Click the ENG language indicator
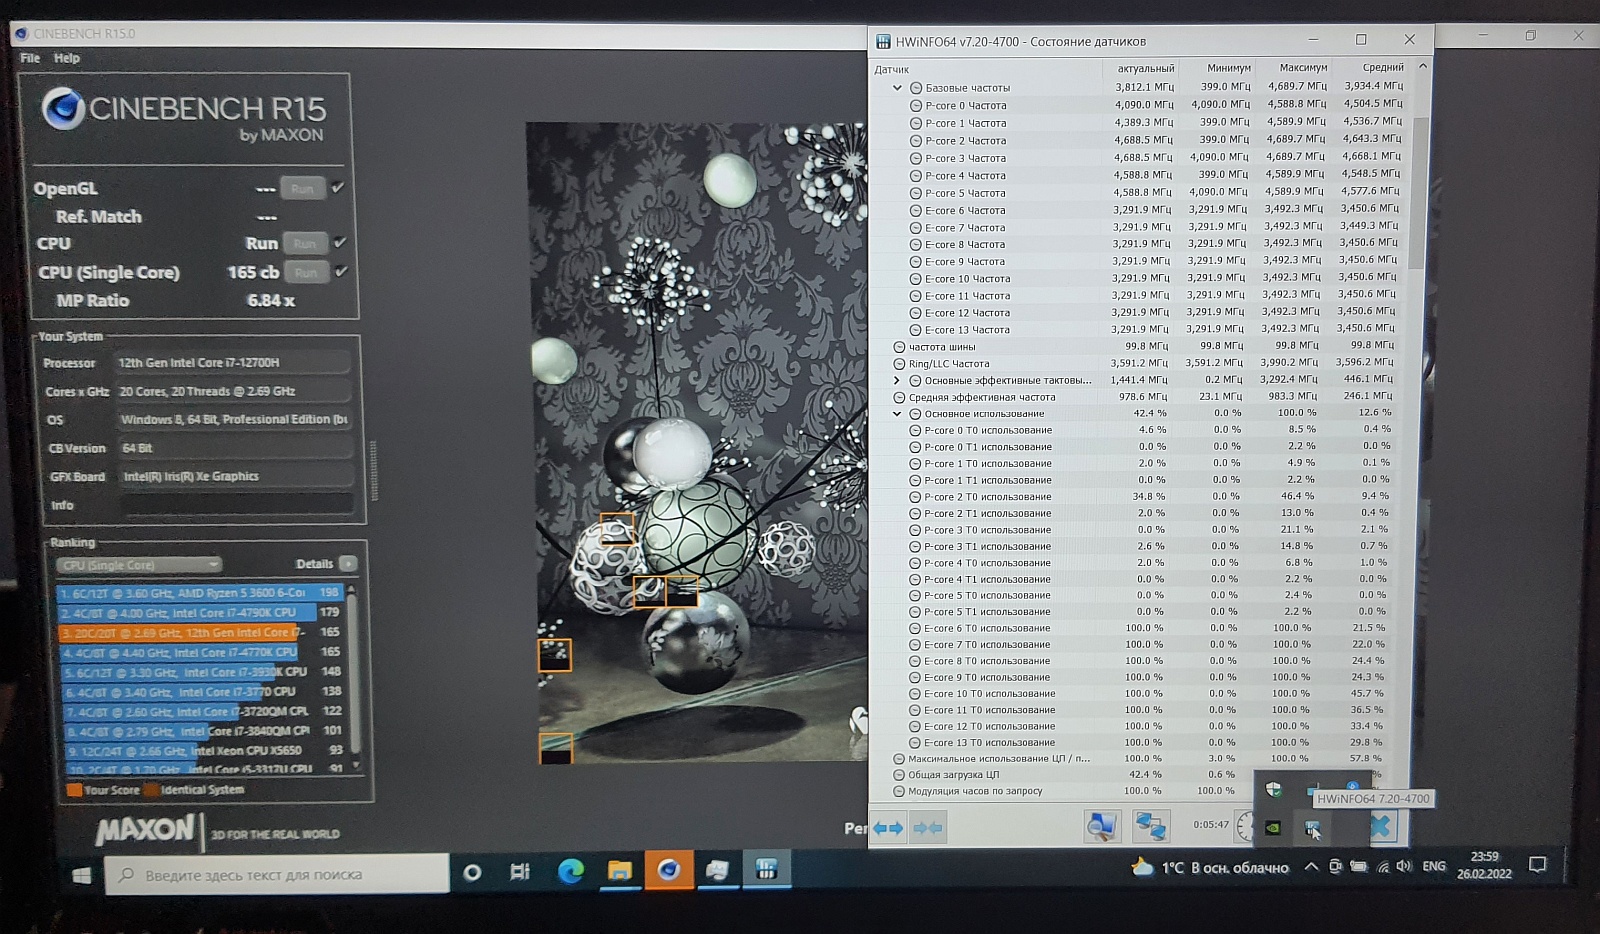 1434,866
